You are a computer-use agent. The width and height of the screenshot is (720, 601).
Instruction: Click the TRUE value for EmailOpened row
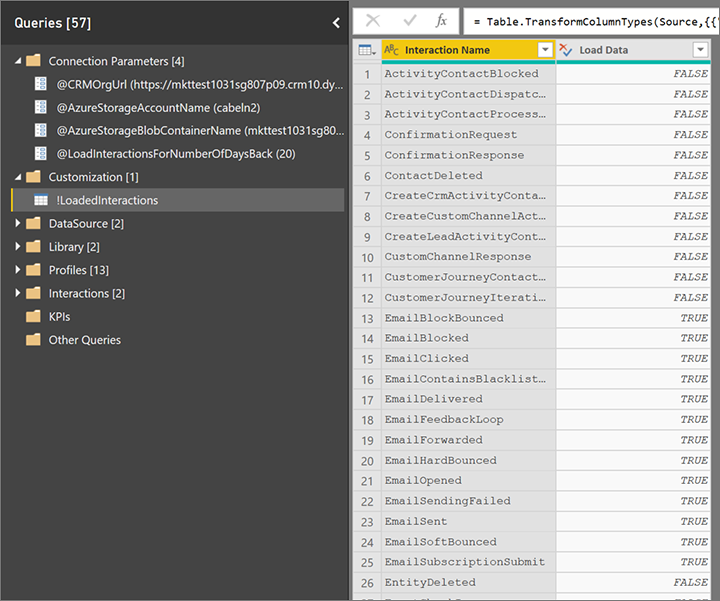(x=634, y=480)
